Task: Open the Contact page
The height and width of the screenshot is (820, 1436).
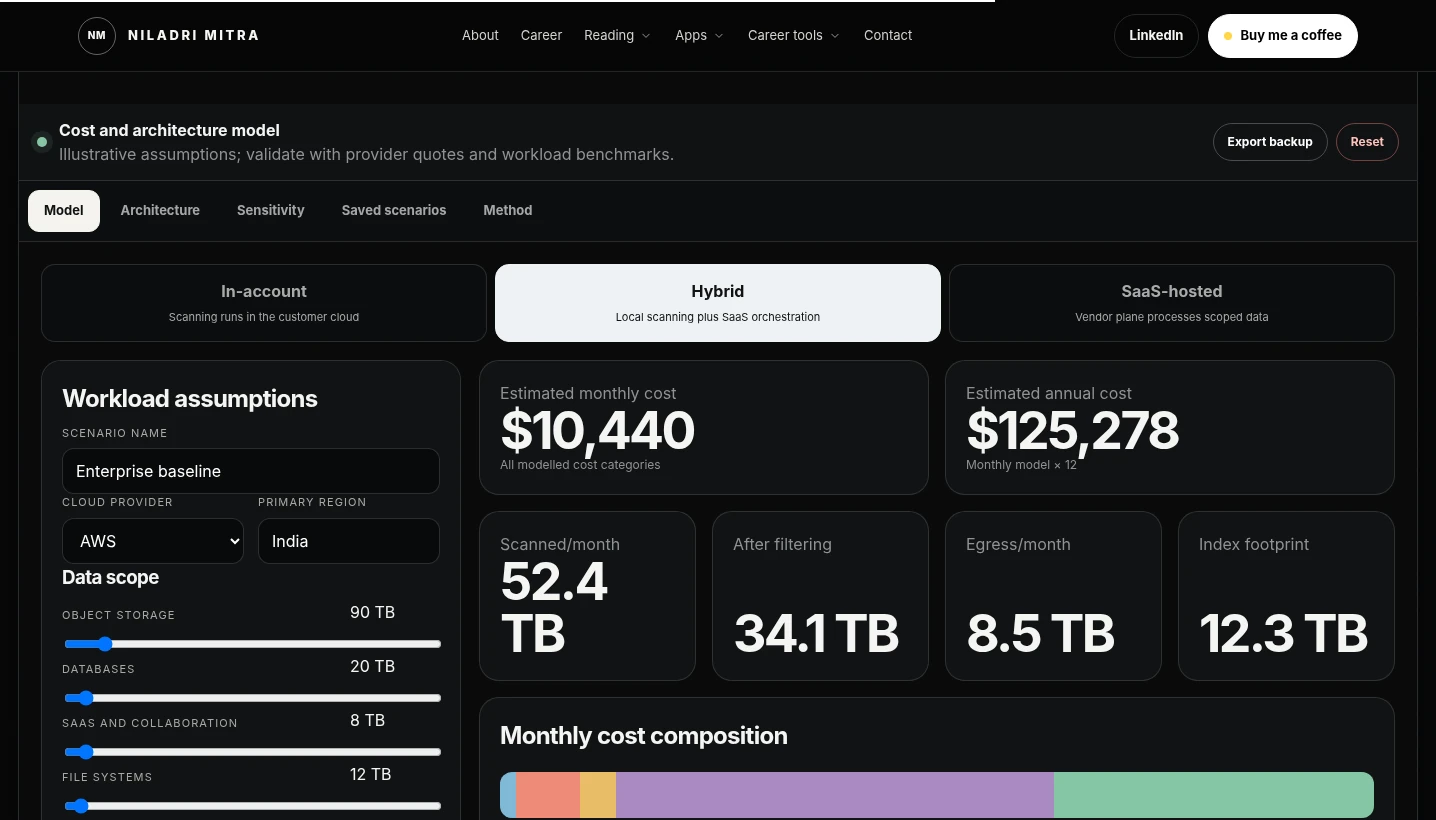Action: (888, 35)
